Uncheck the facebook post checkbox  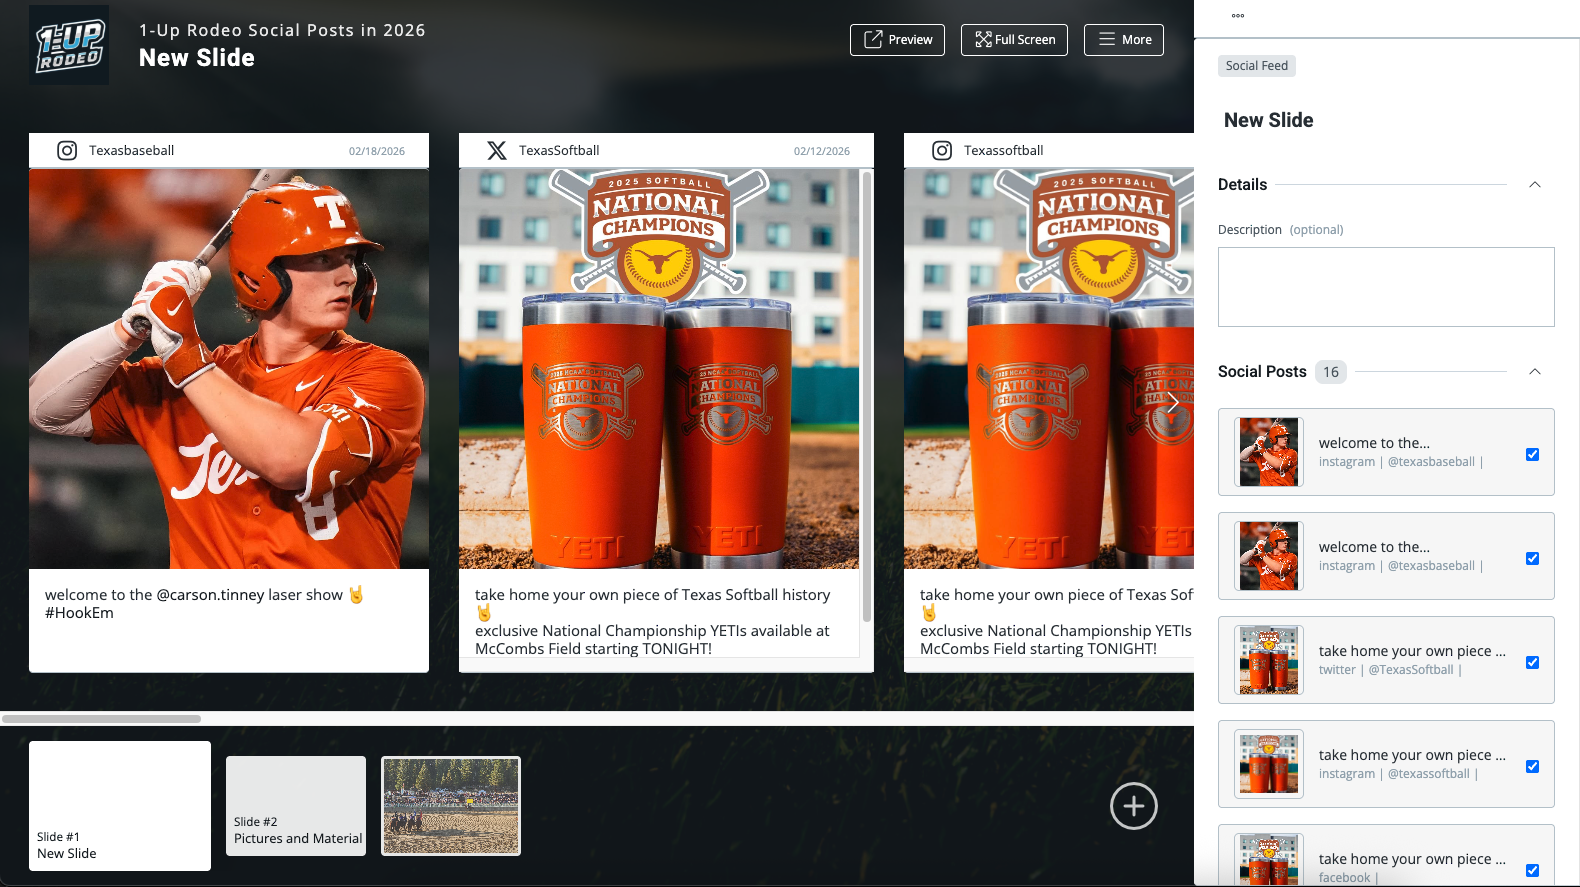coord(1532,871)
